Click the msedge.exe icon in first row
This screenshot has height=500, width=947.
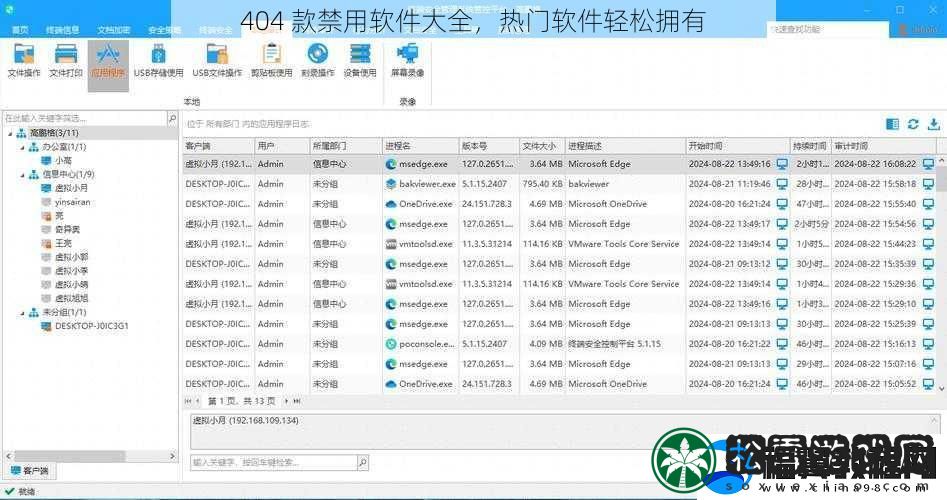(x=391, y=164)
